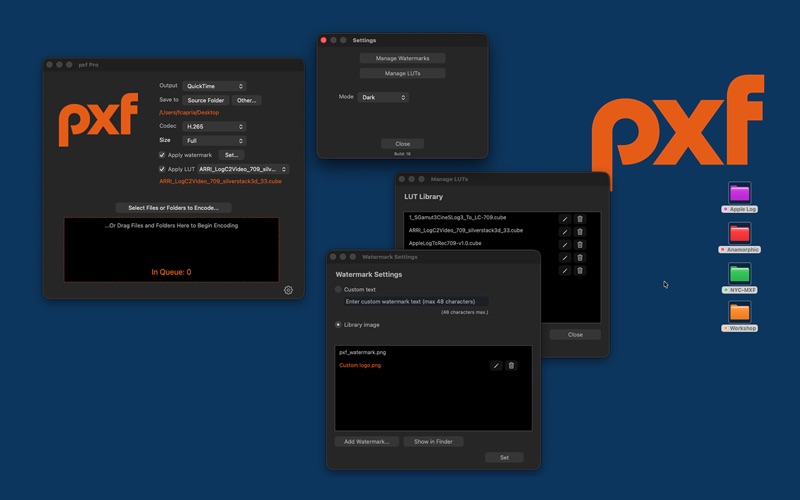Click the Source Folder button
800x500 pixels.
[206, 101]
